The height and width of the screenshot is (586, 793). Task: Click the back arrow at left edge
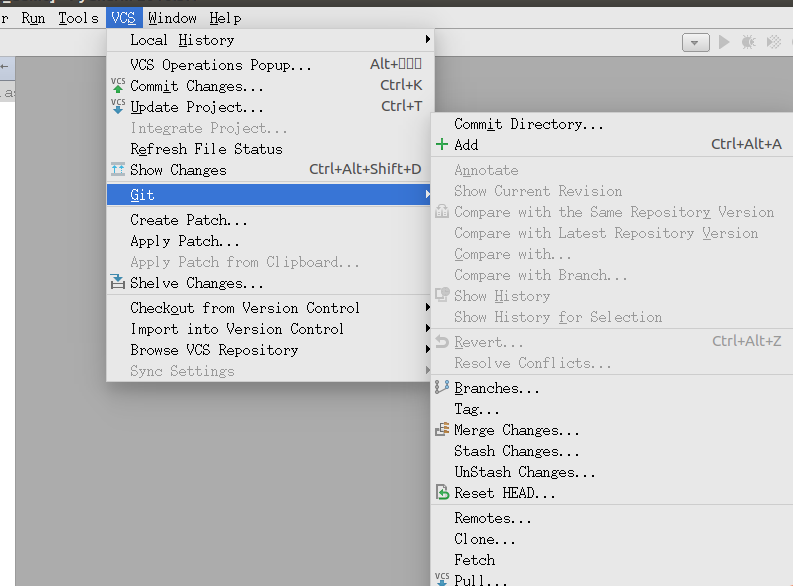coord(5,67)
